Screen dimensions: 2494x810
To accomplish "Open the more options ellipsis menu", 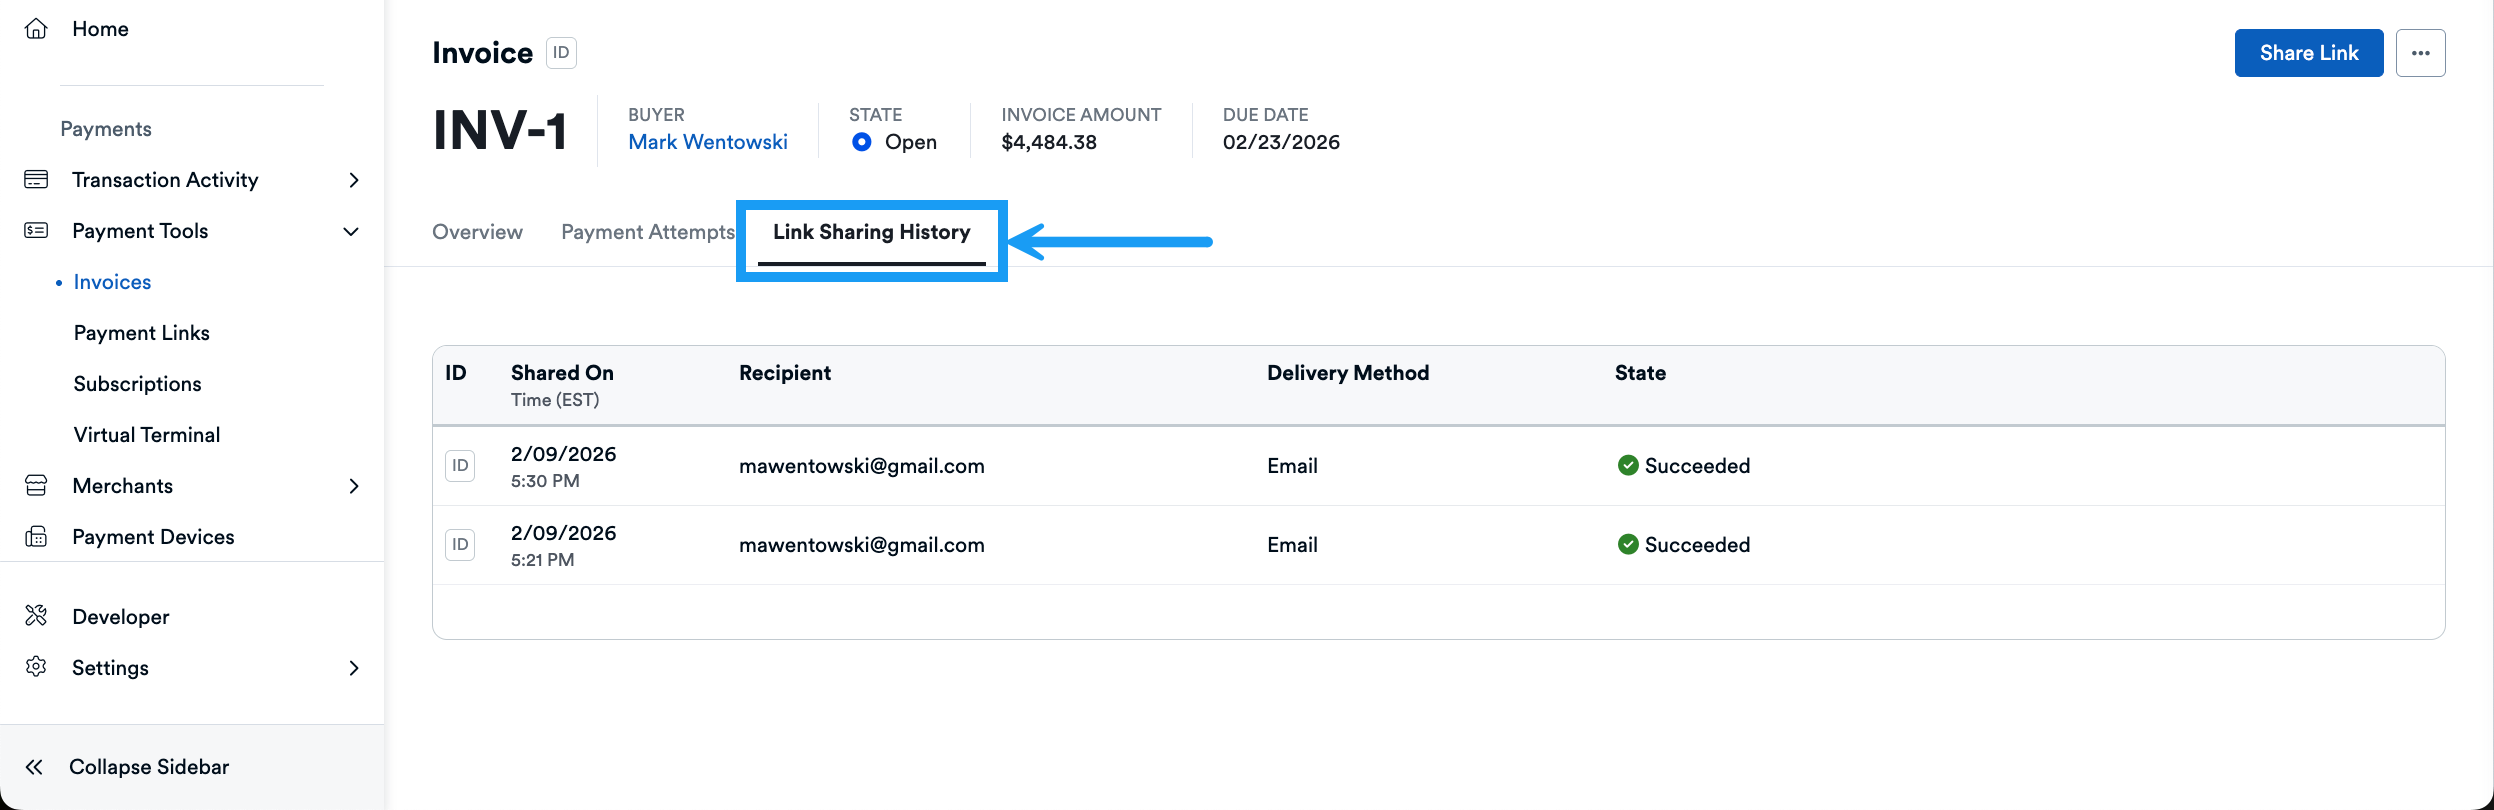I will click(x=2420, y=53).
